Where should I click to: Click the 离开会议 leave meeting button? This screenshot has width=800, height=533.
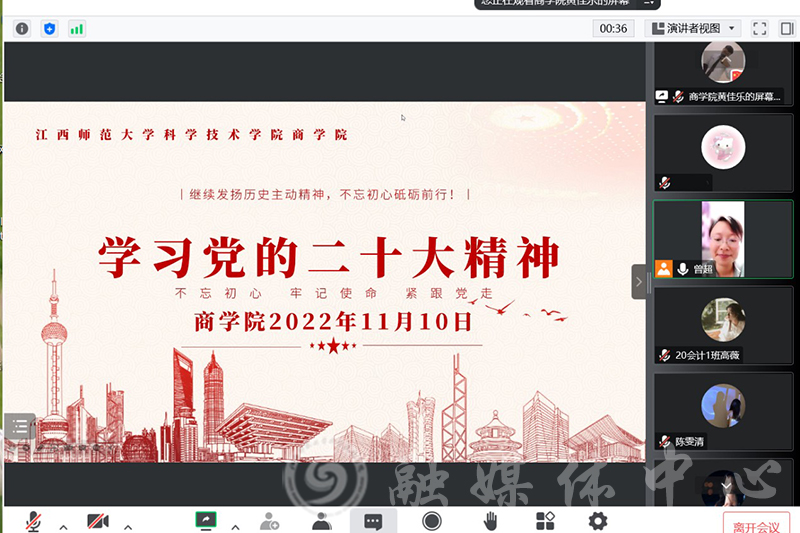tap(757, 523)
